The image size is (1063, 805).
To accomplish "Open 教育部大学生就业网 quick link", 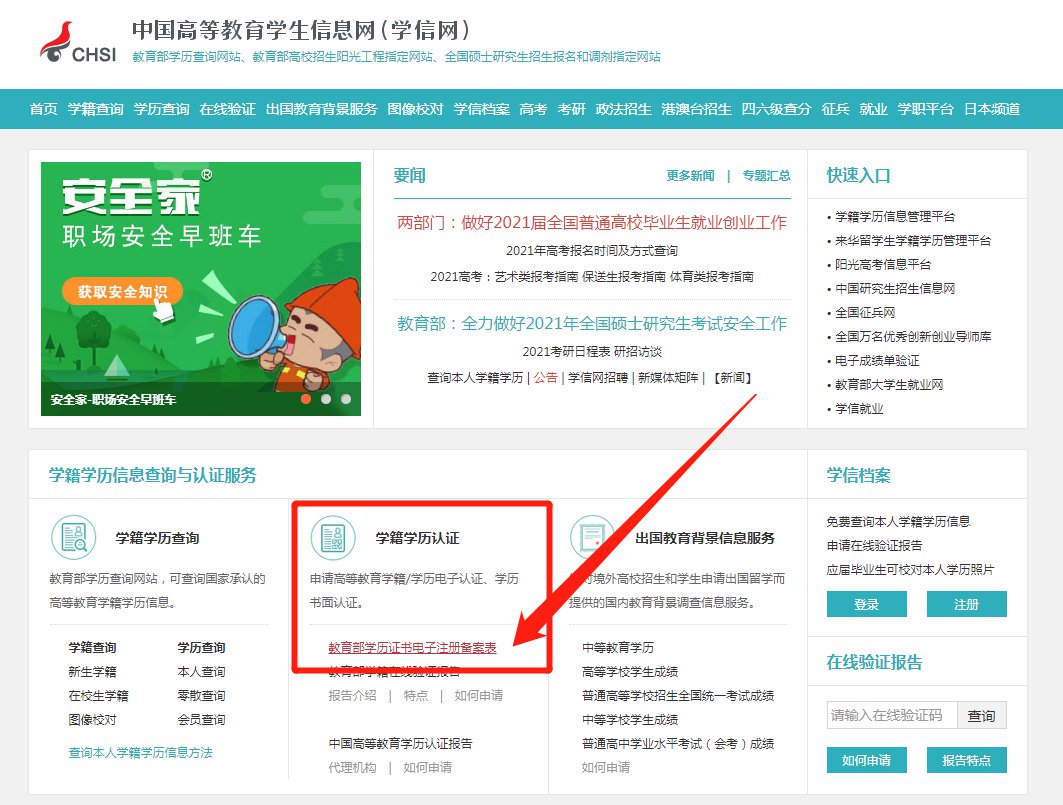I will (x=889, y=385).
